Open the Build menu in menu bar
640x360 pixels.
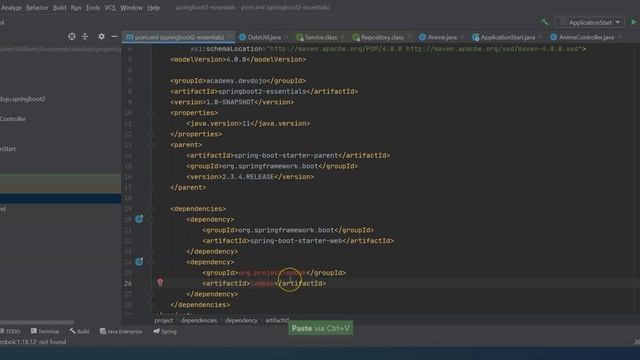tap(60, 7)
